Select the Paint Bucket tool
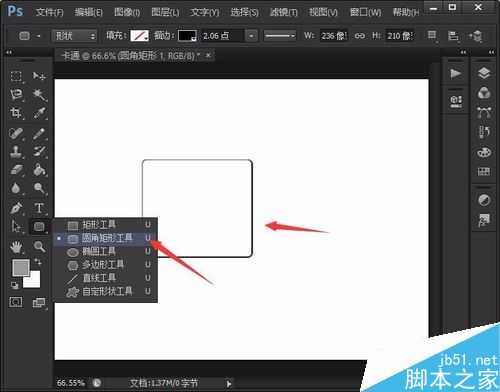The height and width of the screenshot is (392, 500). click(x=39, y=170)
